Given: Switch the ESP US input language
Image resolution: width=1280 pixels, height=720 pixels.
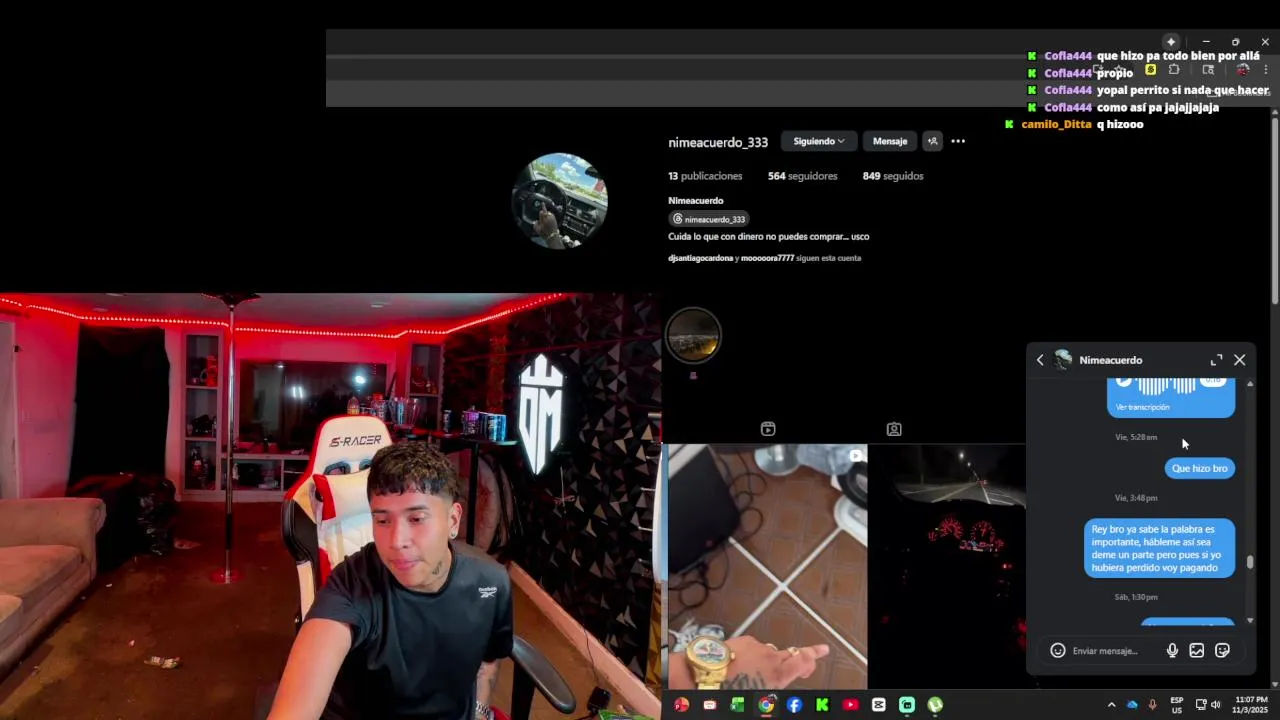Looking at the screenshot, I should pos(1177,705).
